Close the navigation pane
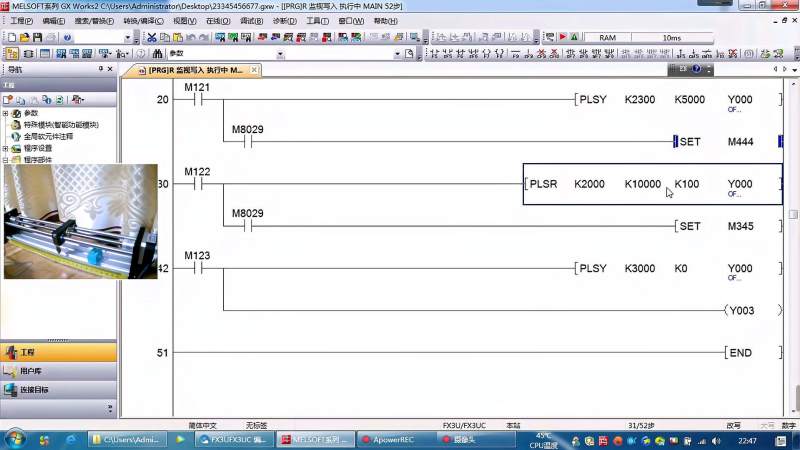This screenshot has width=800, height=450. 110,70
